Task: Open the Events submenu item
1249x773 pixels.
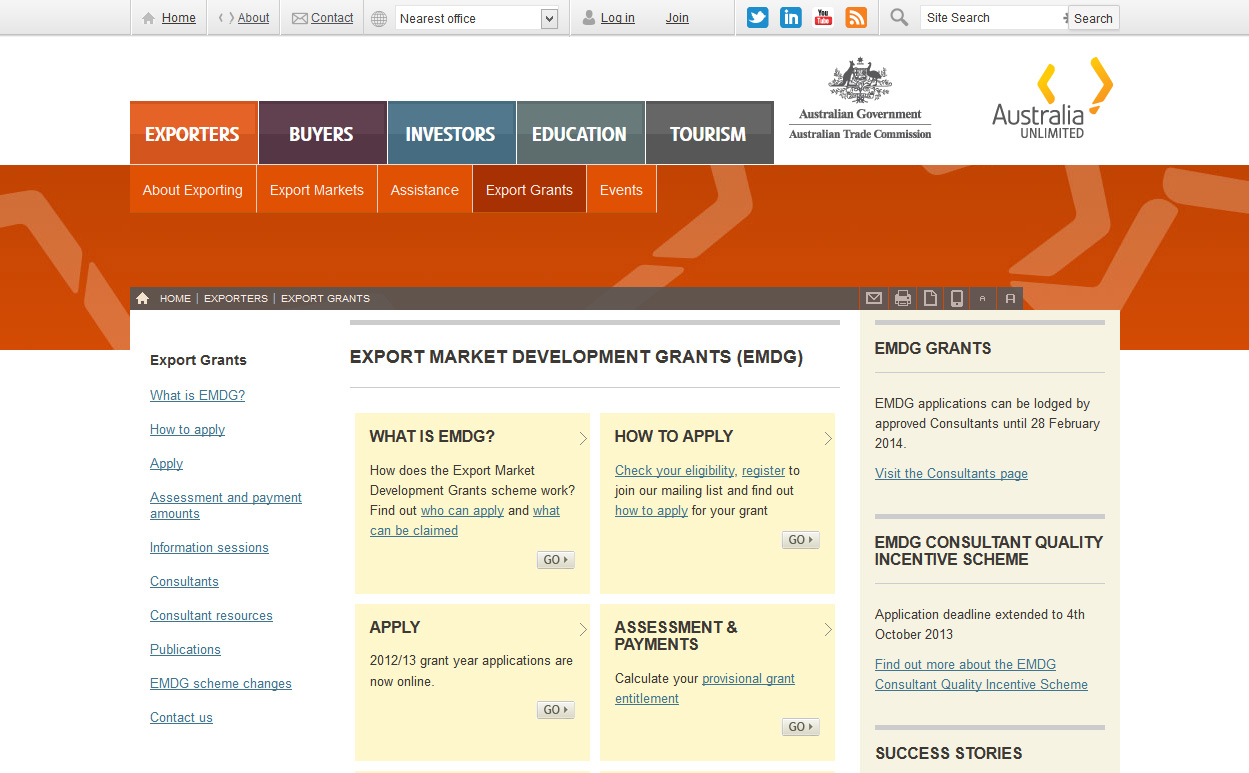Action: 621,190
